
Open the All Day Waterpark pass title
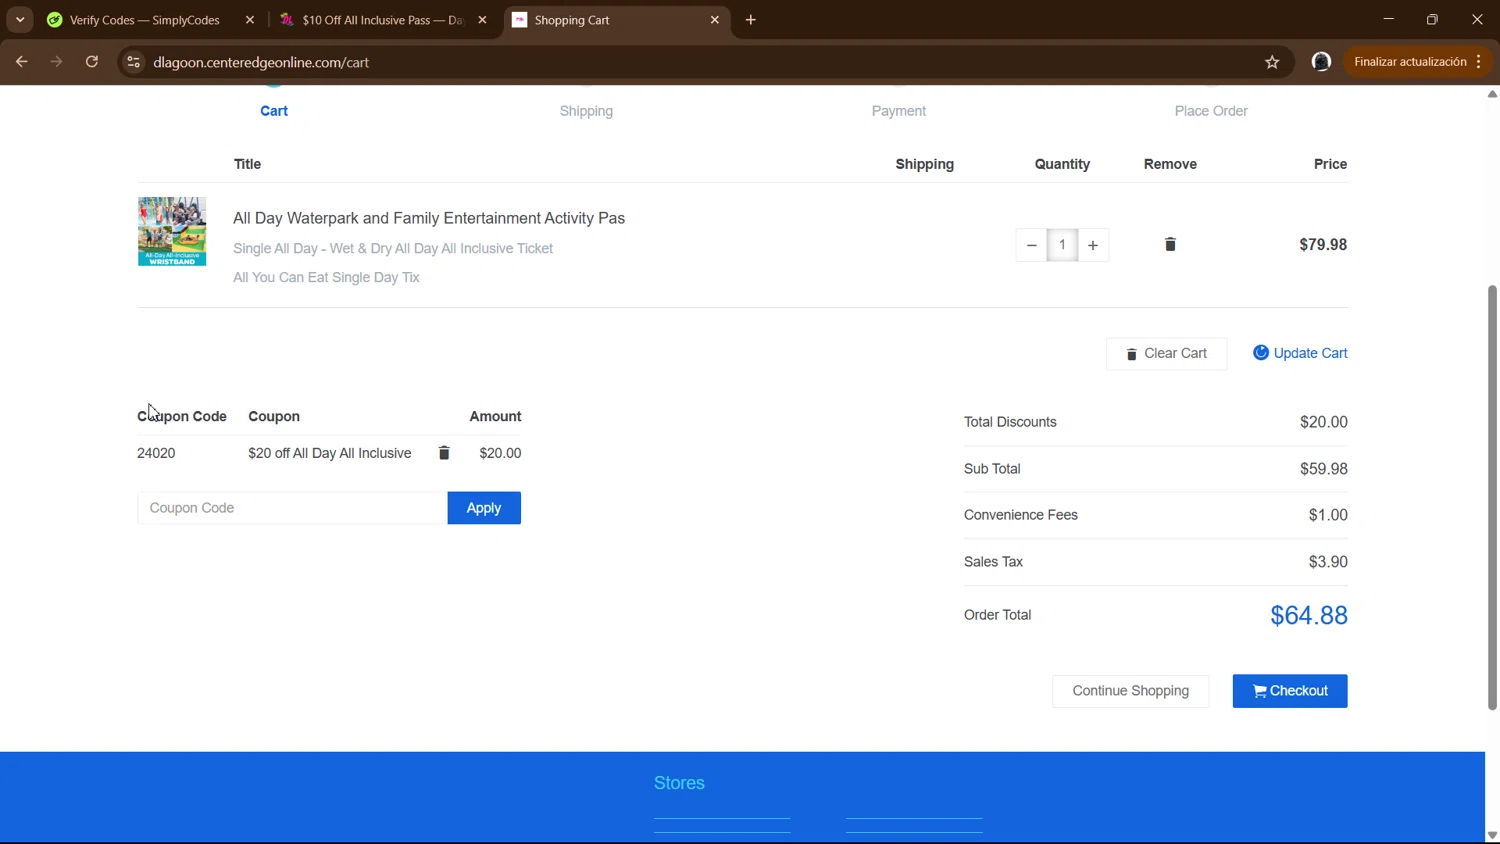click(429, 218)
